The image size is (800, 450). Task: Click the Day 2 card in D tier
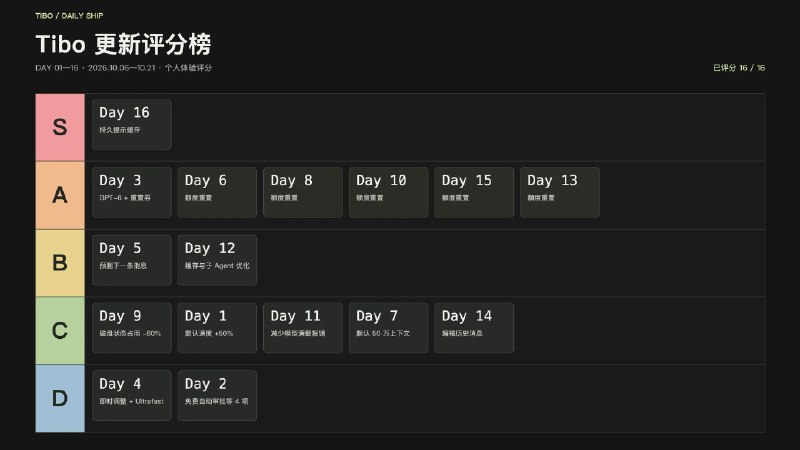(x=217, y=396)
